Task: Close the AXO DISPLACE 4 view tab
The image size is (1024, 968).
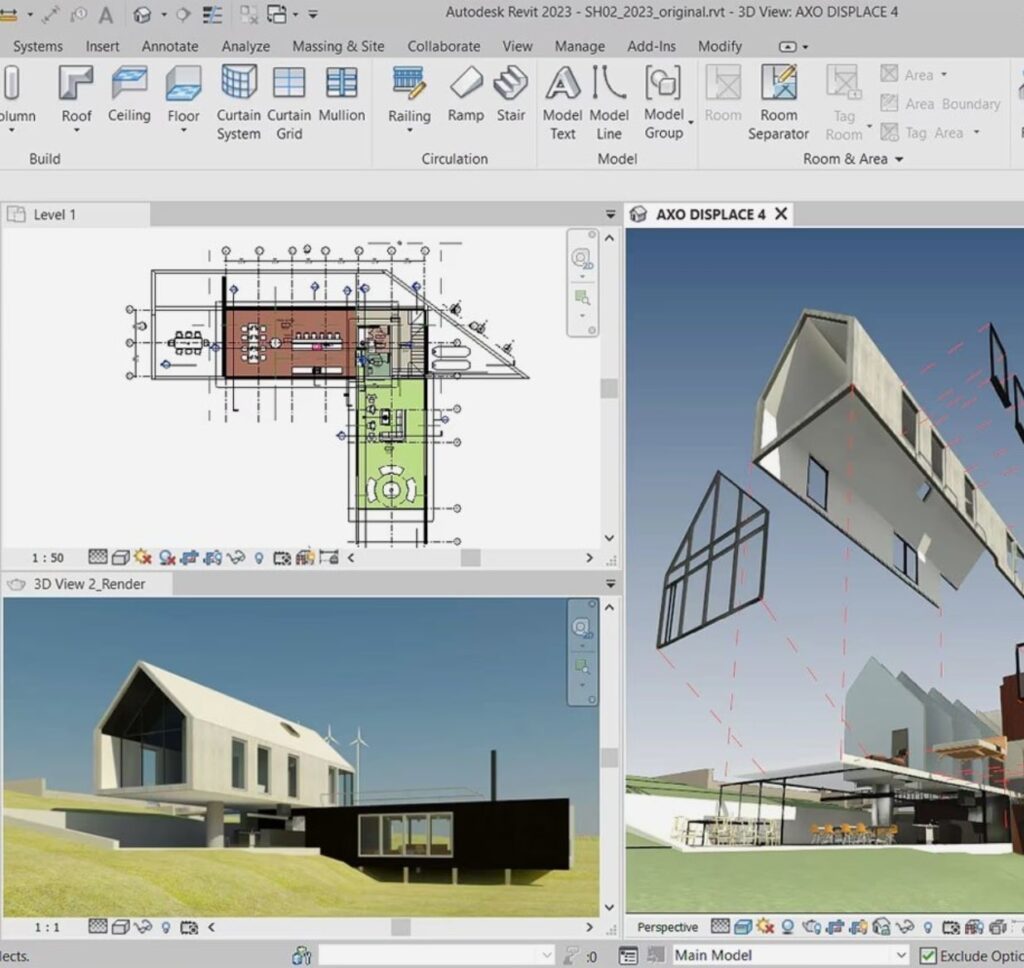Action: pyautogui.click(x=781, y=214)
